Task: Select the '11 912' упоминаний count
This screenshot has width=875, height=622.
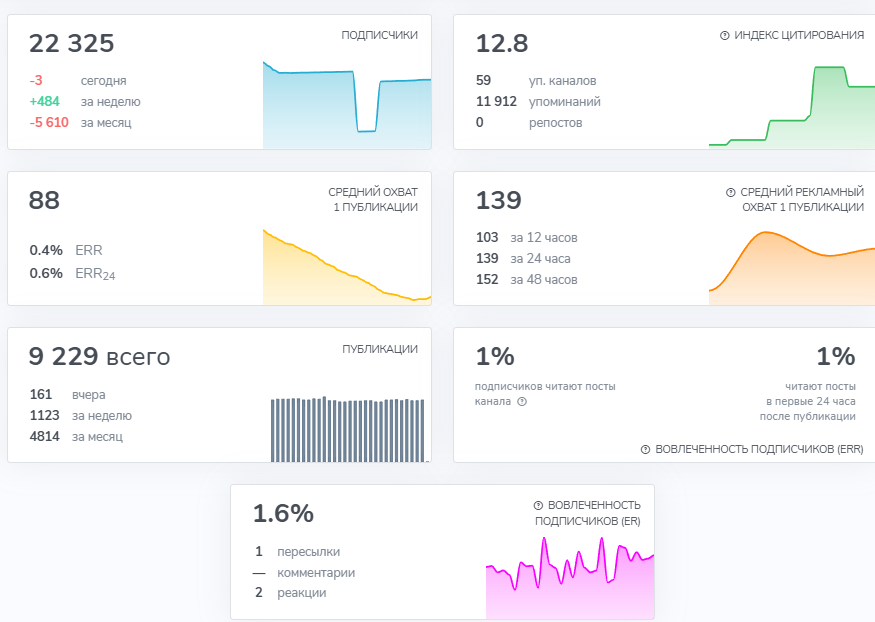Action: click(496, 102)
